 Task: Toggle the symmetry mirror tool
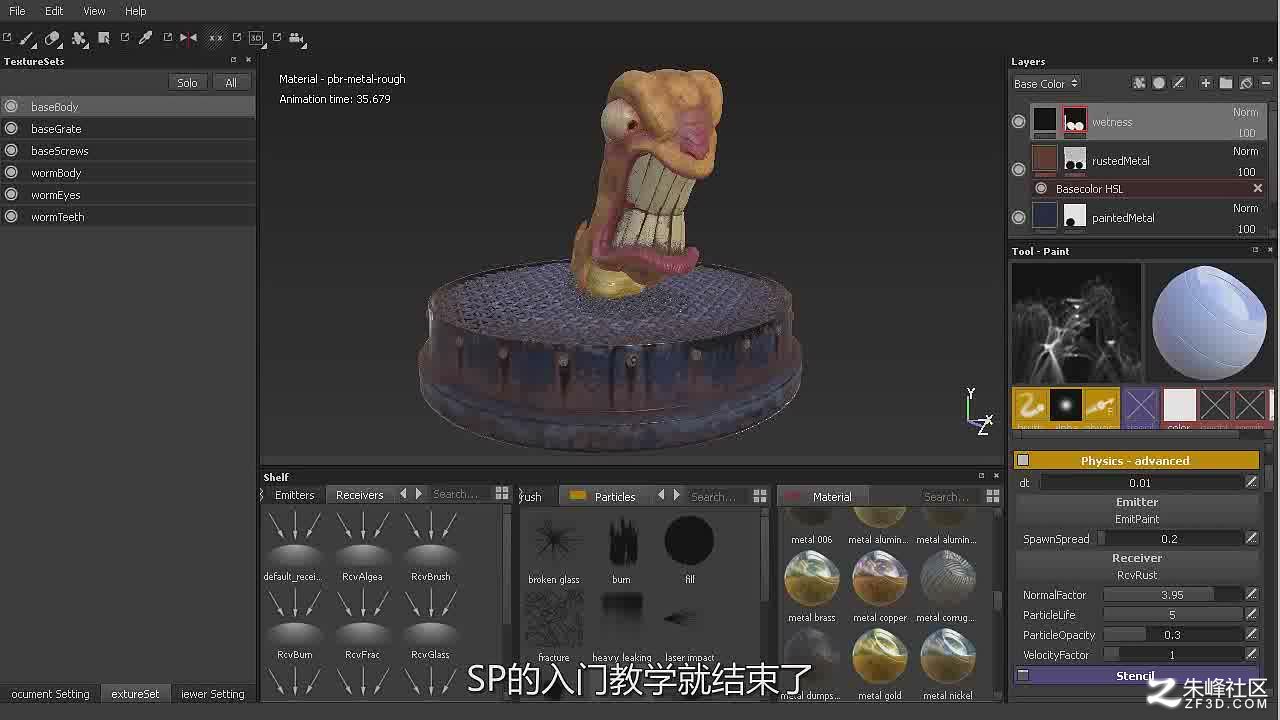pos(188,38)
